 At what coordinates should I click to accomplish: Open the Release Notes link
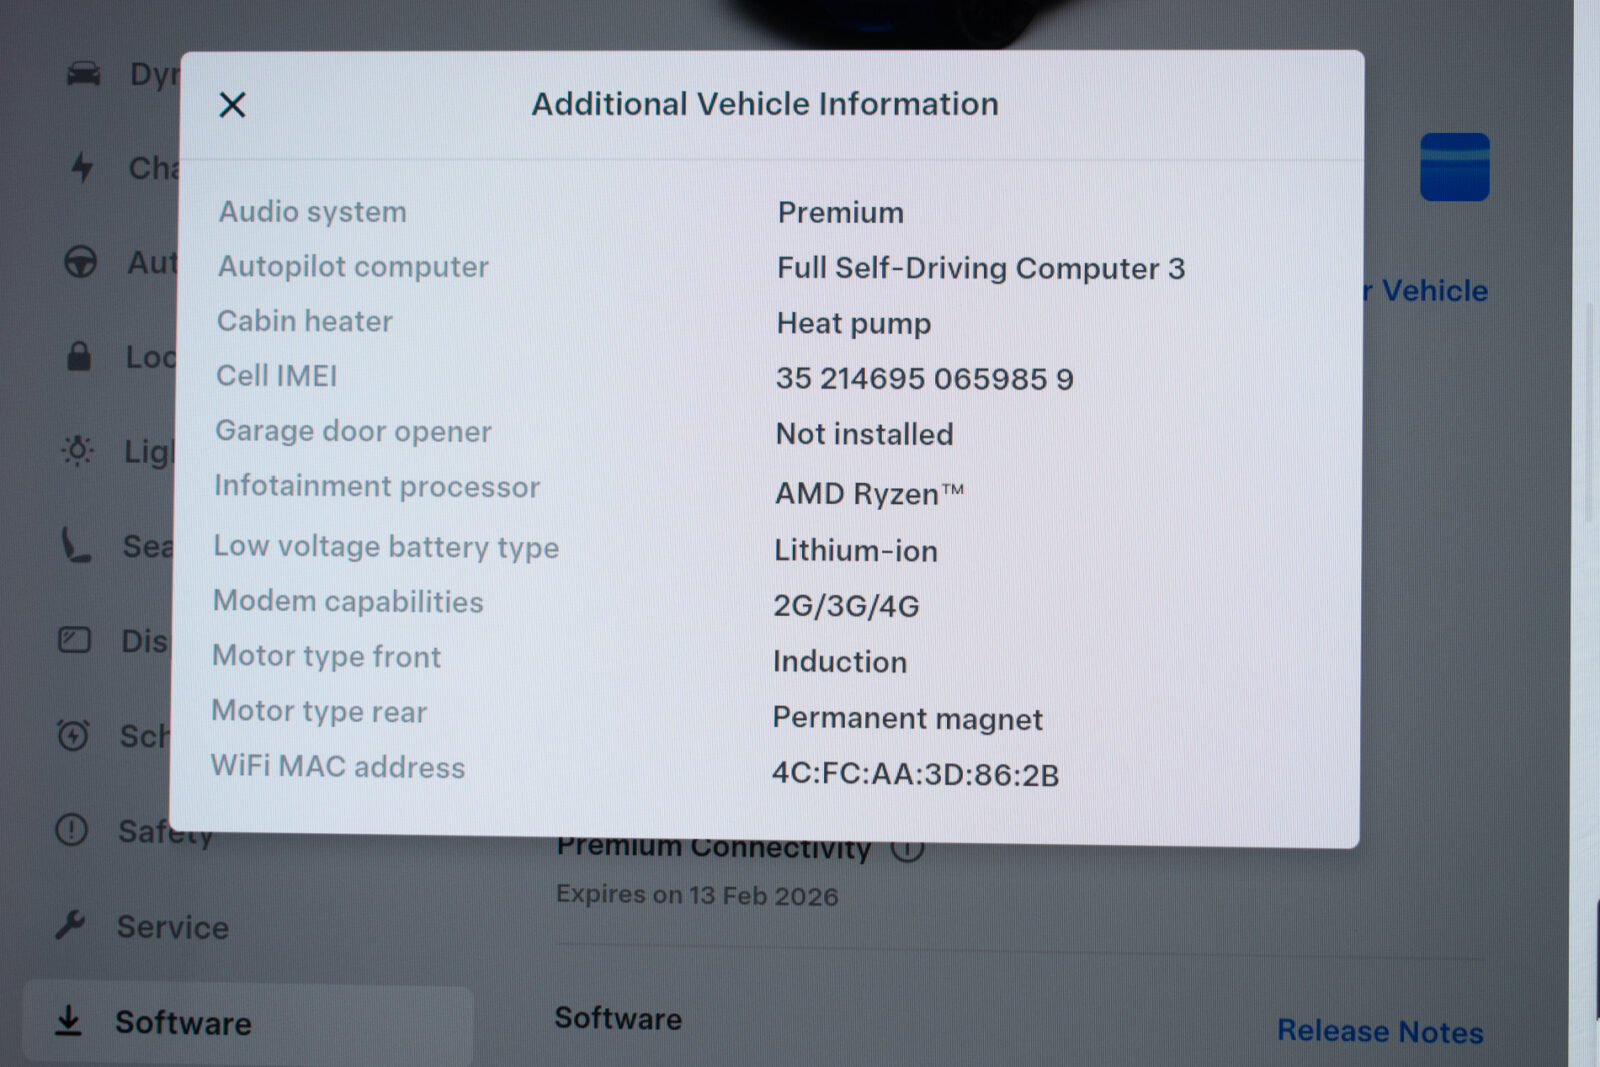point(1380,1031)
